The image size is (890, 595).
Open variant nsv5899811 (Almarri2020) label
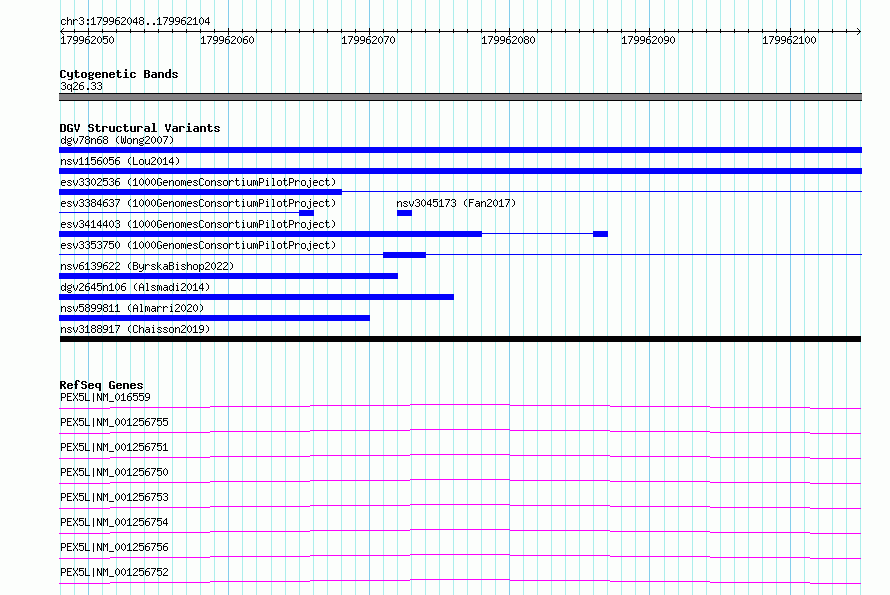tap(132, 308)
